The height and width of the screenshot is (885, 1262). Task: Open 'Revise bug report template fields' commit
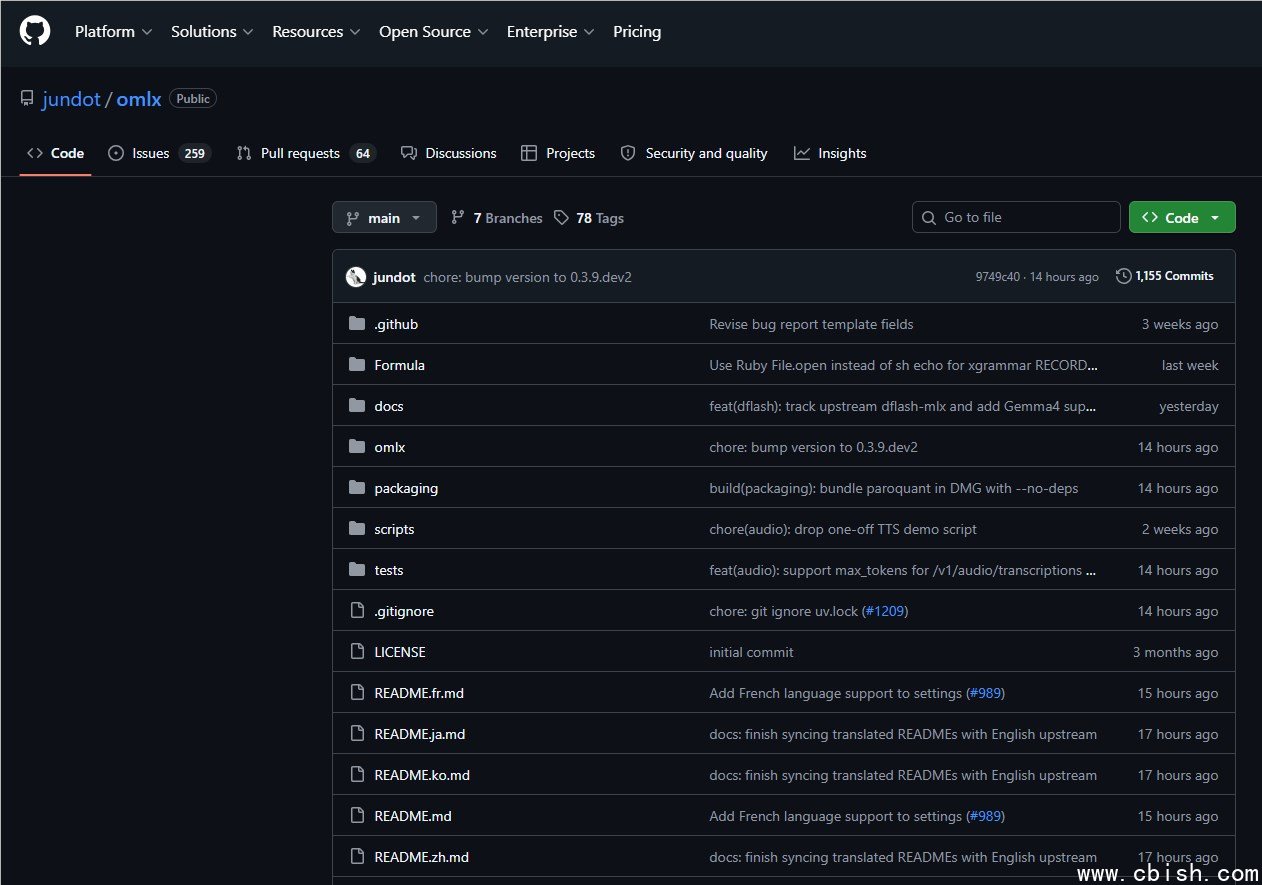point(811,324)
